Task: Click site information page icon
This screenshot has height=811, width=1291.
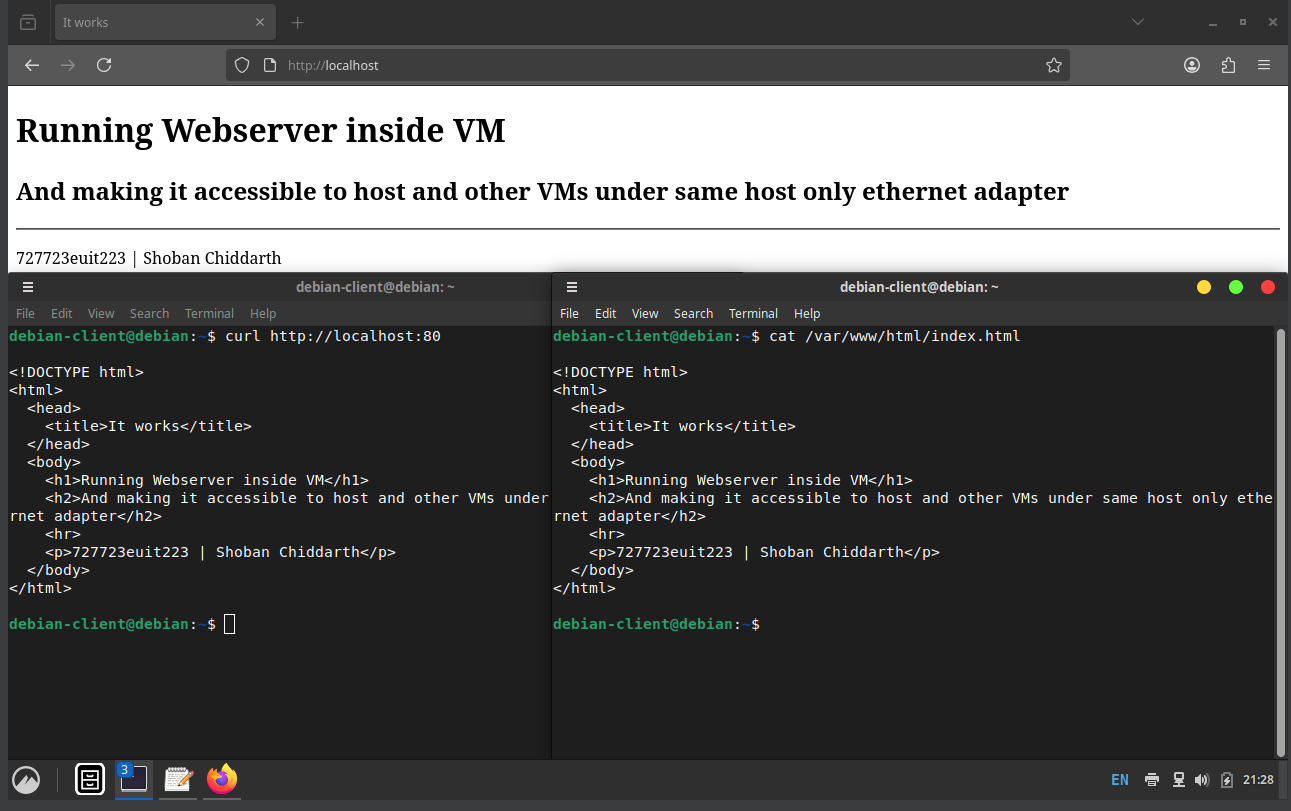Action: point(269,65)
